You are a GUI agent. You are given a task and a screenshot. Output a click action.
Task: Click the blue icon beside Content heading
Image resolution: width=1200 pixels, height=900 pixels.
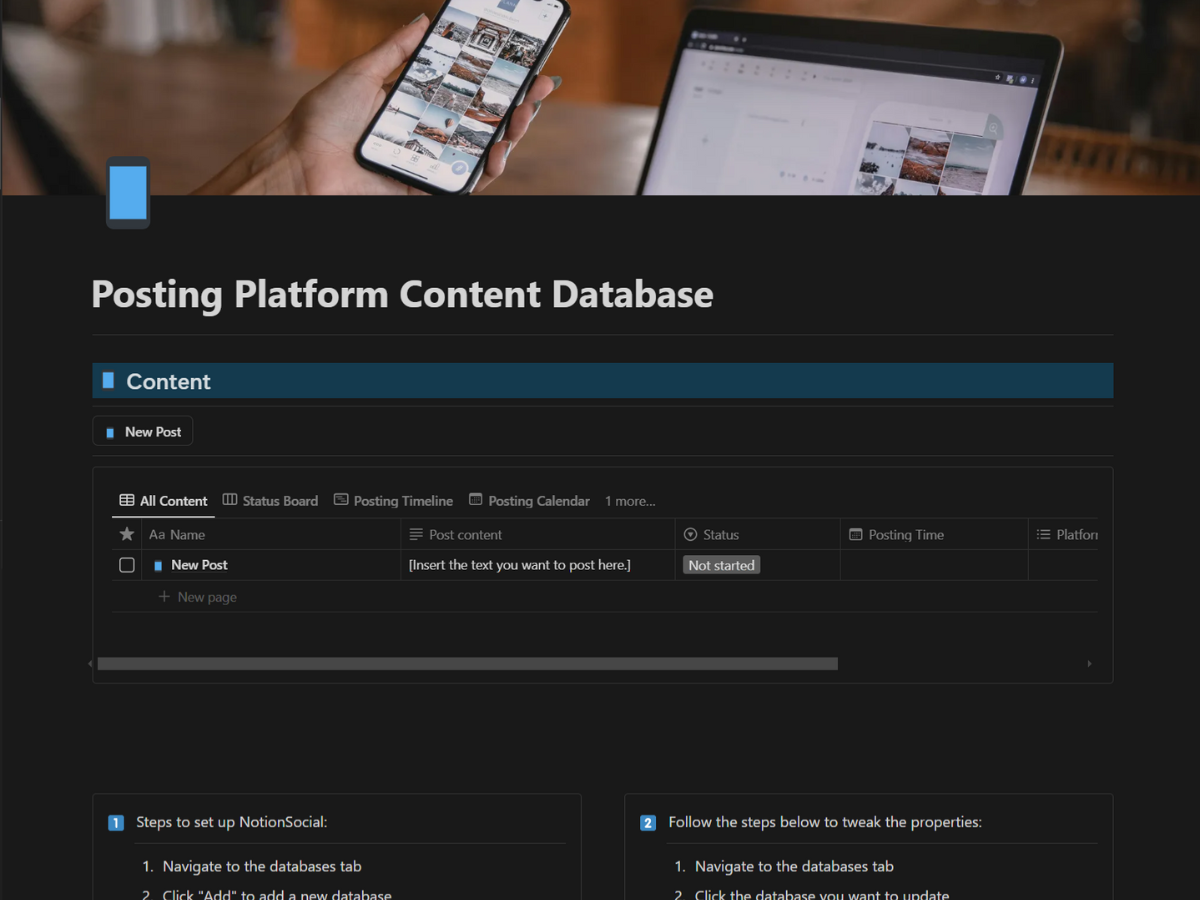108,380
